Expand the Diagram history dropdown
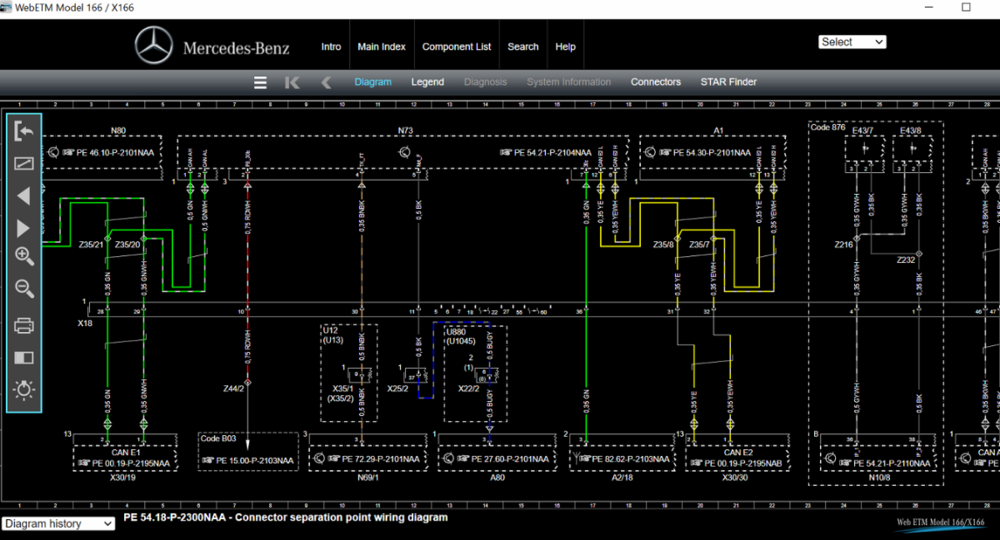Viewport: 1000px width, 540px height. click(58, 523)
